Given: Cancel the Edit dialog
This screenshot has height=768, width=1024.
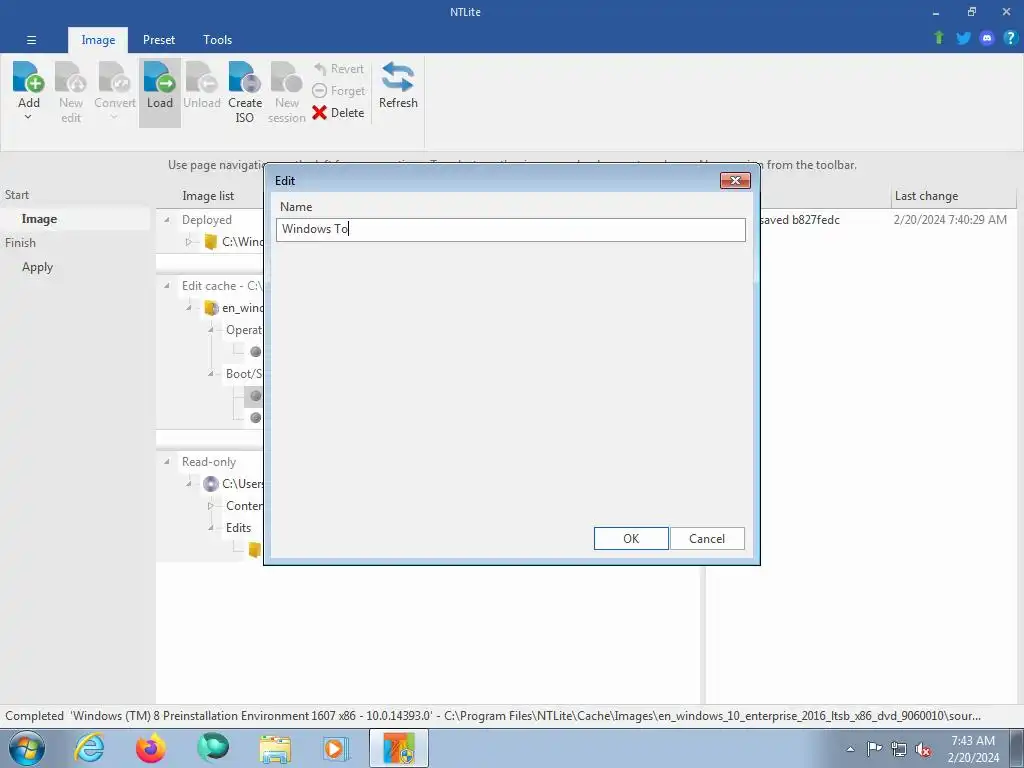Looking at the screenshot, I should 707,539.
